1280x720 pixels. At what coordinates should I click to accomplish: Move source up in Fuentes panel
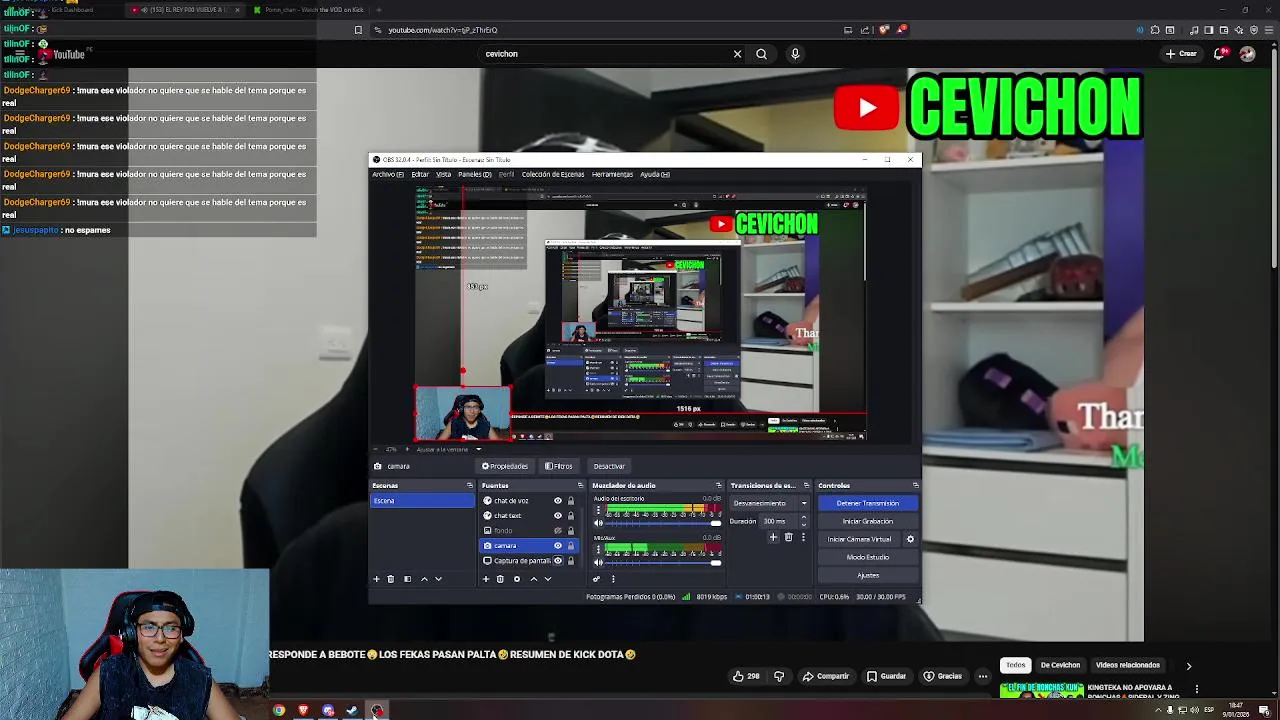533,579
